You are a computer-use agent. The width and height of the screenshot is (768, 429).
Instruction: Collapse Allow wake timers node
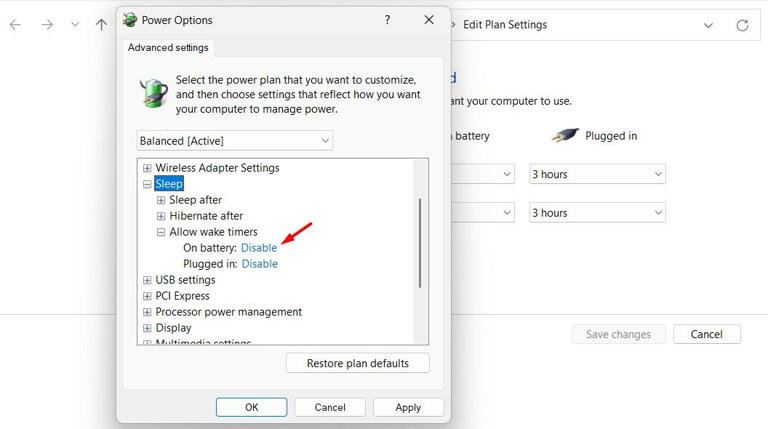click(x=161, y=232)
